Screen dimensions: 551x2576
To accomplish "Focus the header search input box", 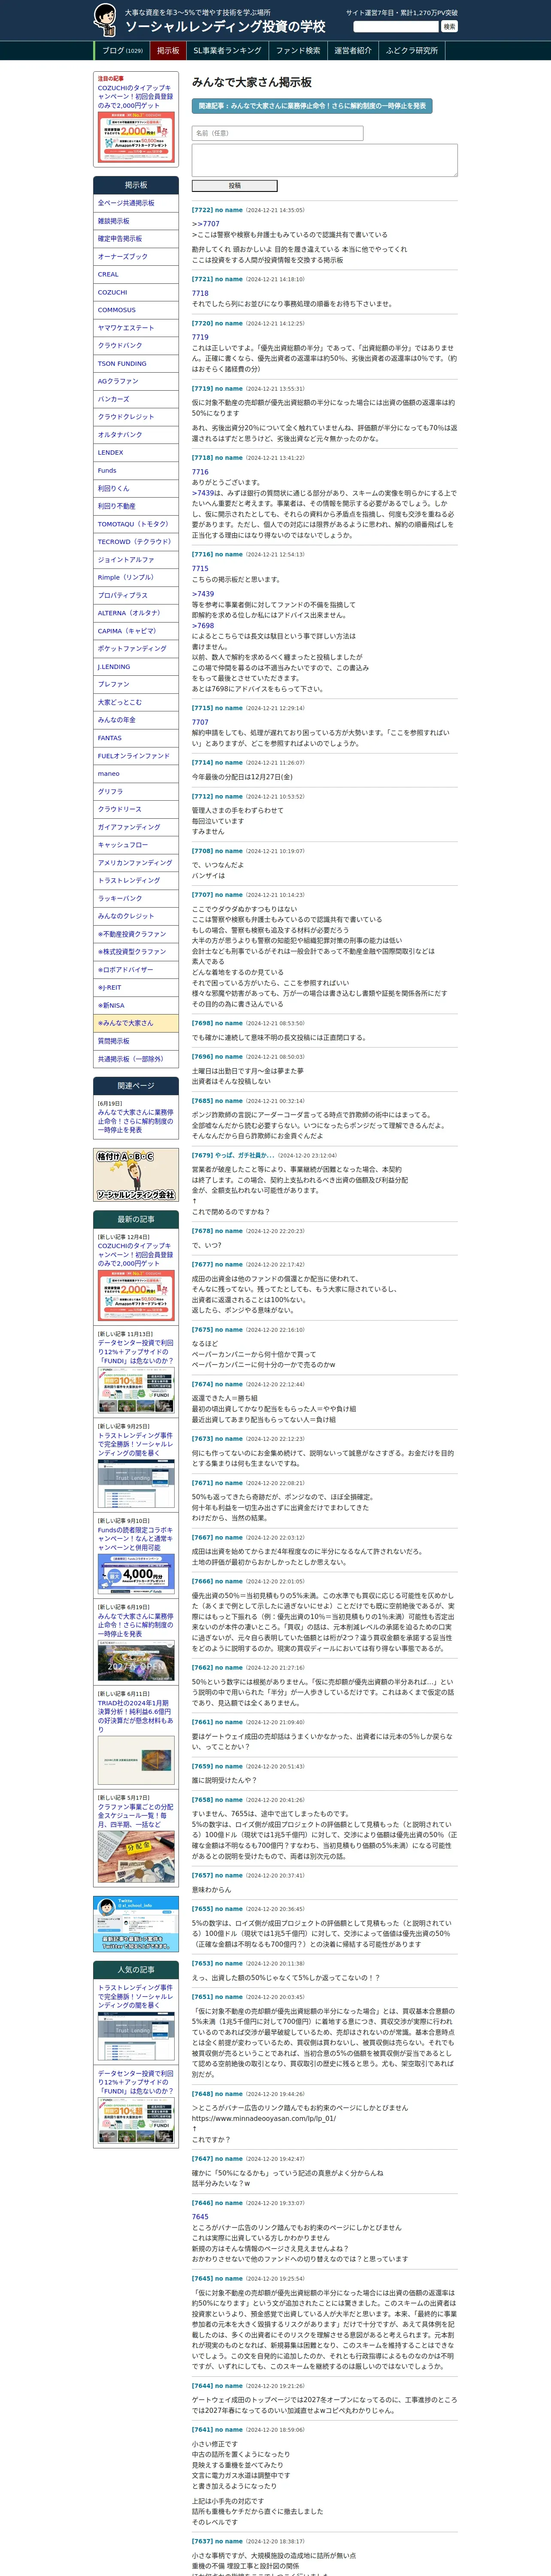I will 396,26.
